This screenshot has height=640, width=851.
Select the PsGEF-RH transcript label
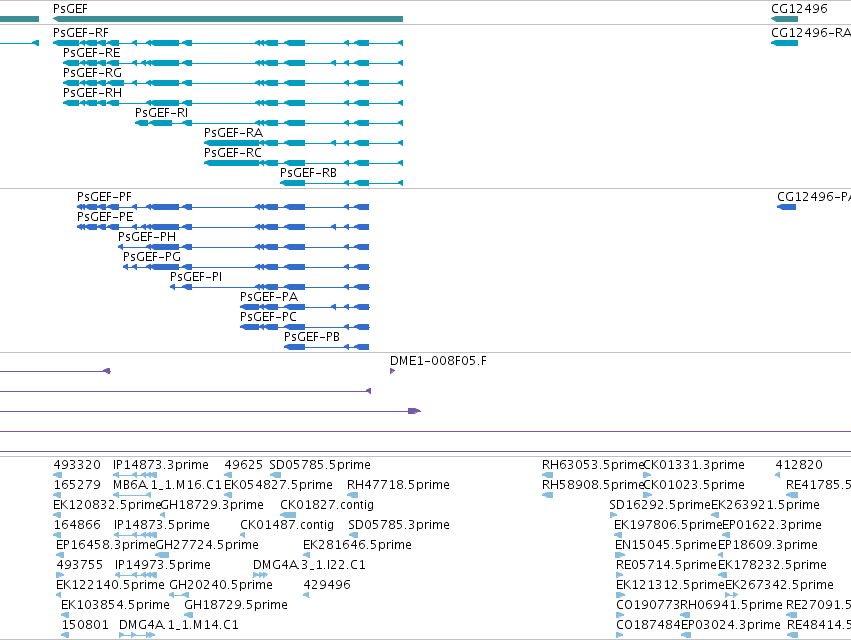click(x=92, y=93)
